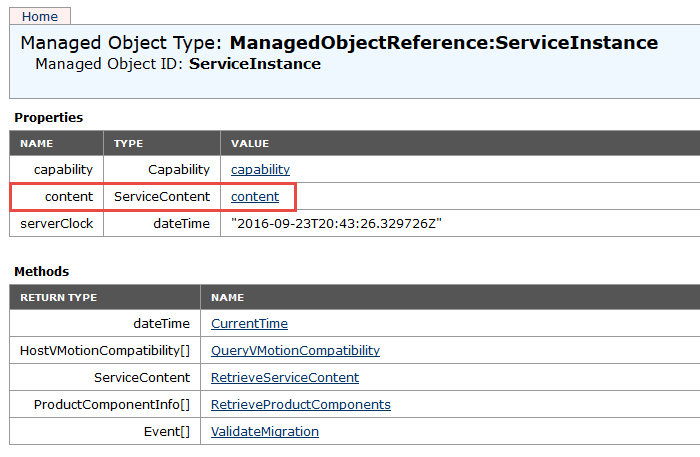Click the Methods section heading
This screenshot has height=457, width=700.
pyautogui.click(x=41, y=271)
